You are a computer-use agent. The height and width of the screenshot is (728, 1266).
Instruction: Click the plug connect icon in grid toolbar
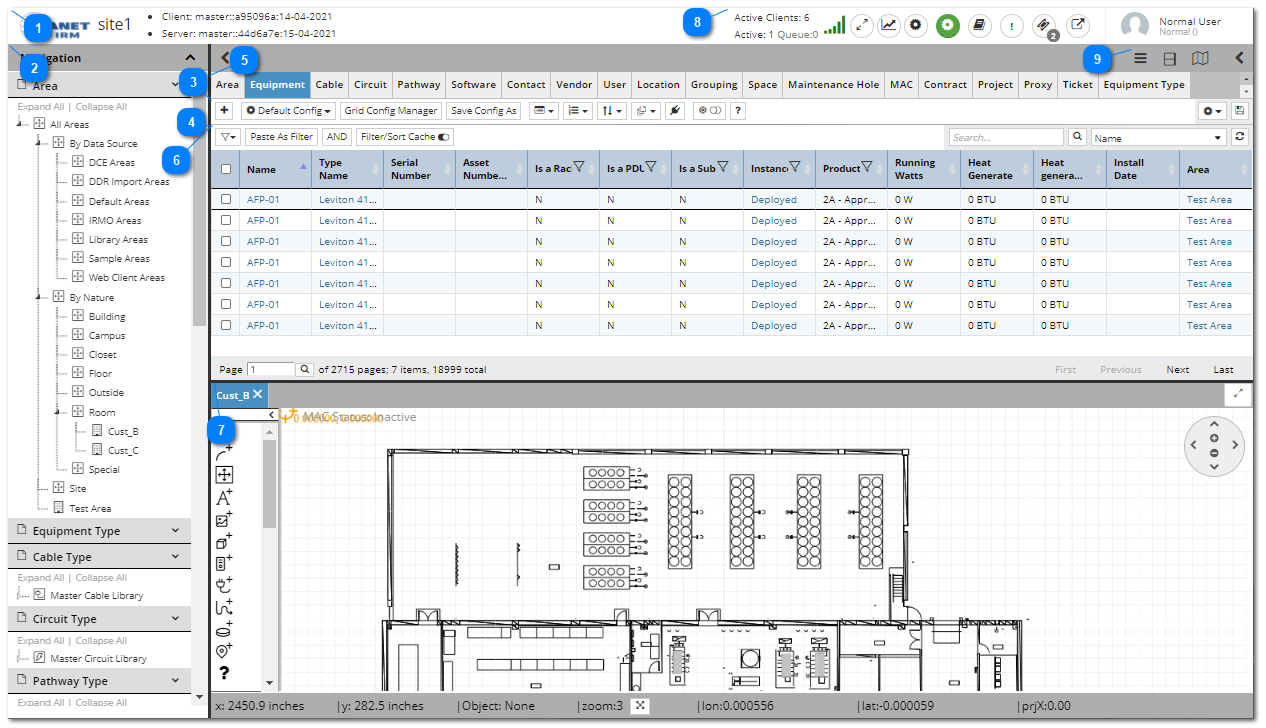[674, 110]
